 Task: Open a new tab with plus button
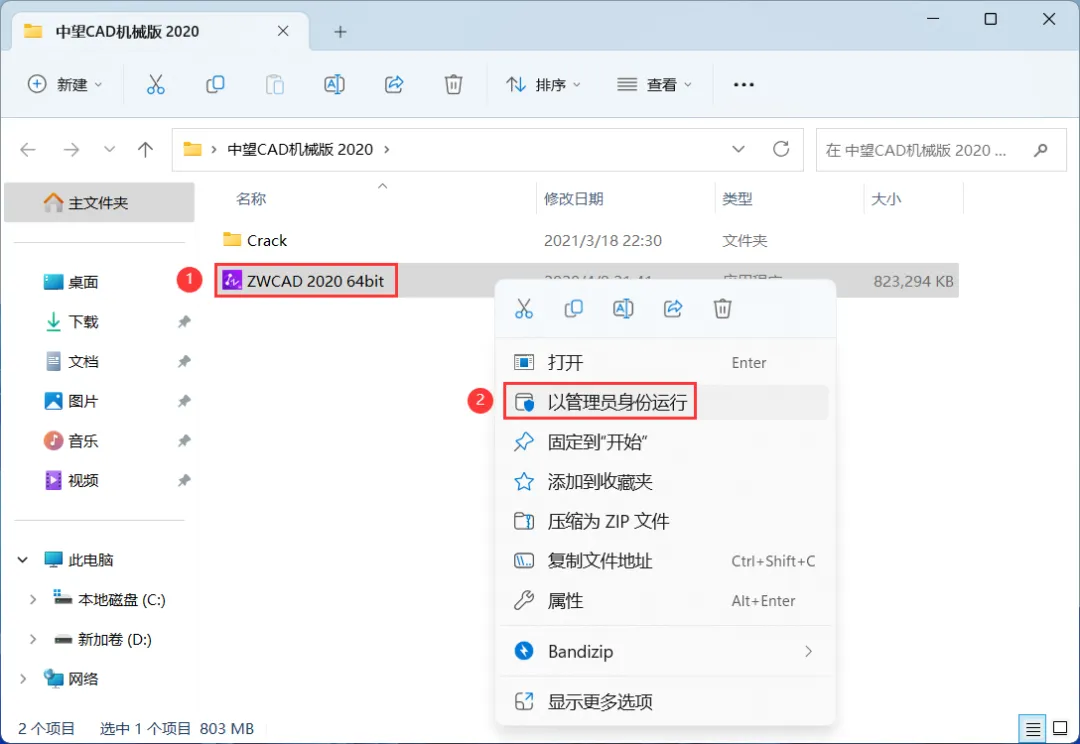click(340, 32)
